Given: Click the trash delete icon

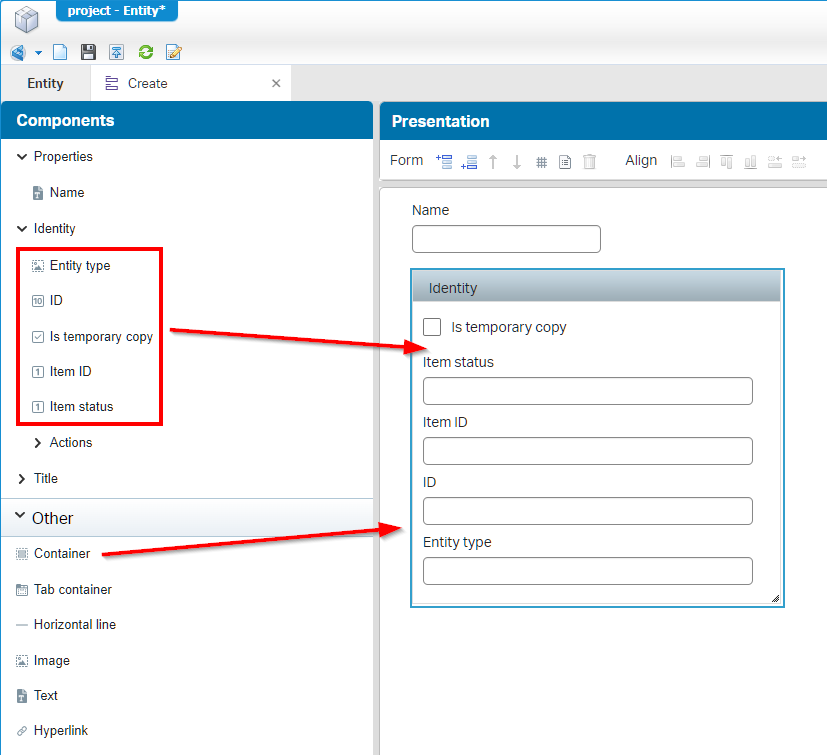Looking at the screenshot, I should [590, 162].
